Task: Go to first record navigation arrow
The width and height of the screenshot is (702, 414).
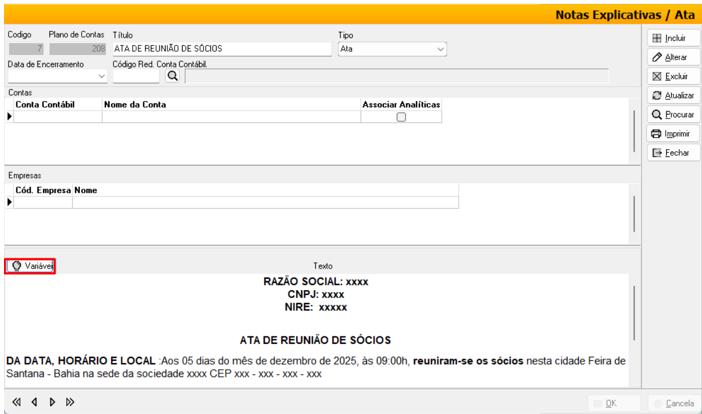Action: 15,402
